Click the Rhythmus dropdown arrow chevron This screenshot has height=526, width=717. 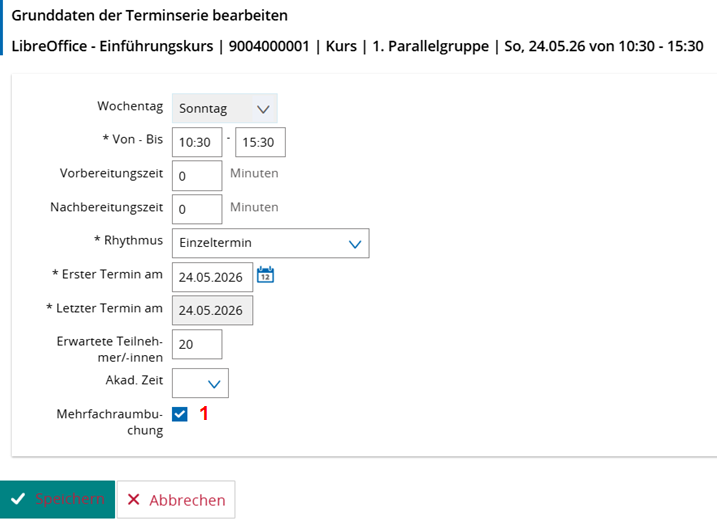pyautogui.click(x=355, y=244)
